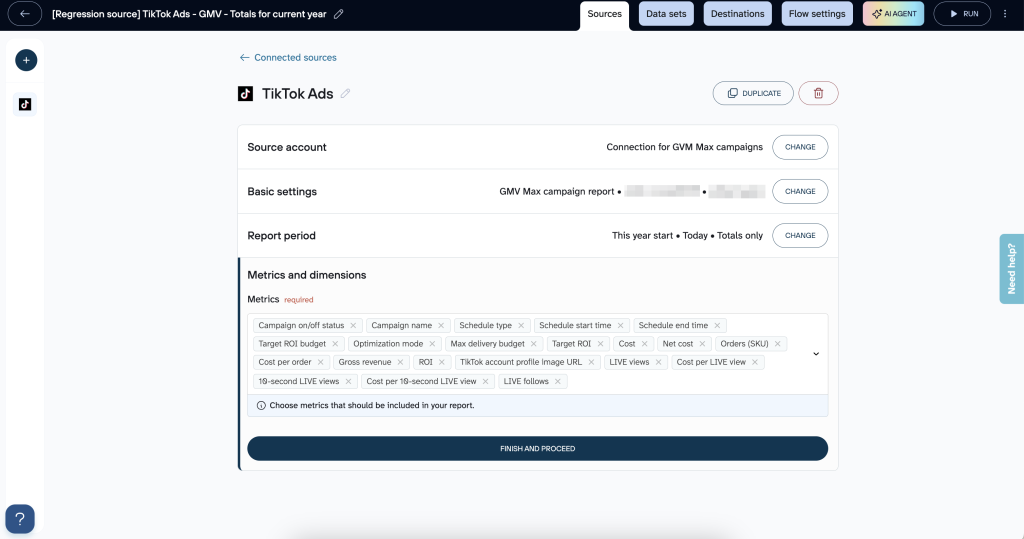Open the Need help? side panel
Screen dimensions: 1024x539
[1011, 269]
